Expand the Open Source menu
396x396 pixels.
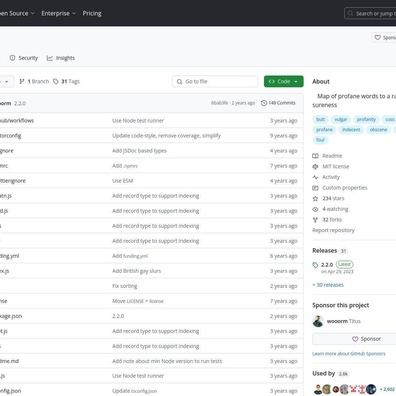click(17, 13)
